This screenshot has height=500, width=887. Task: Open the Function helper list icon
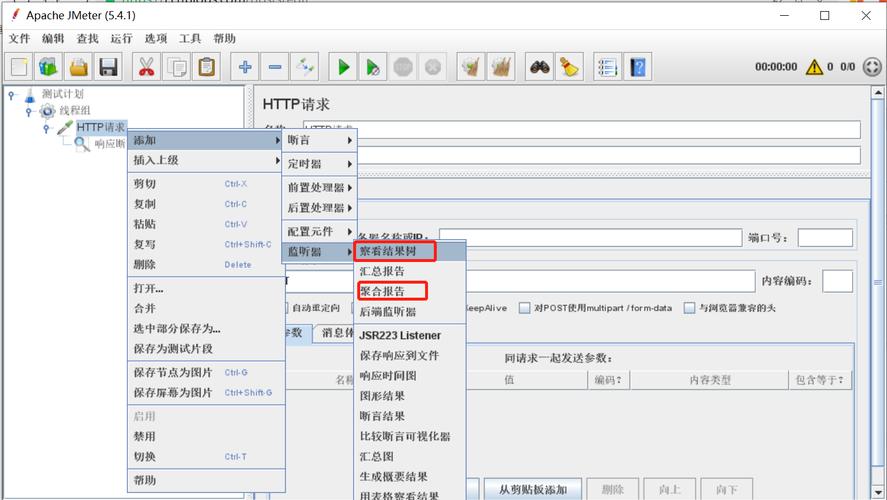pyautogui.click(x=608, y=67)
